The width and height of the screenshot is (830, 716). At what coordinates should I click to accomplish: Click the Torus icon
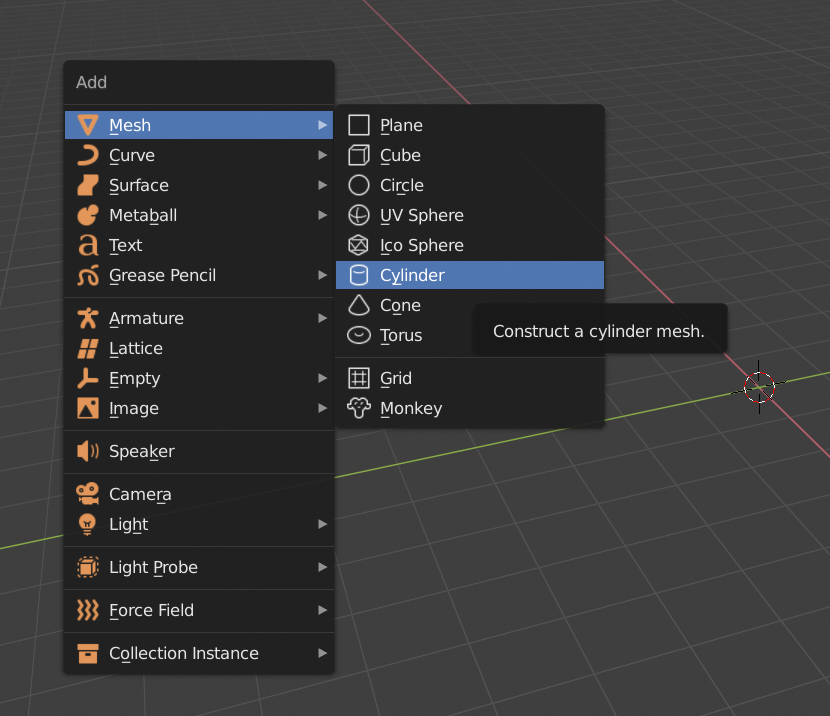[359, 336]
